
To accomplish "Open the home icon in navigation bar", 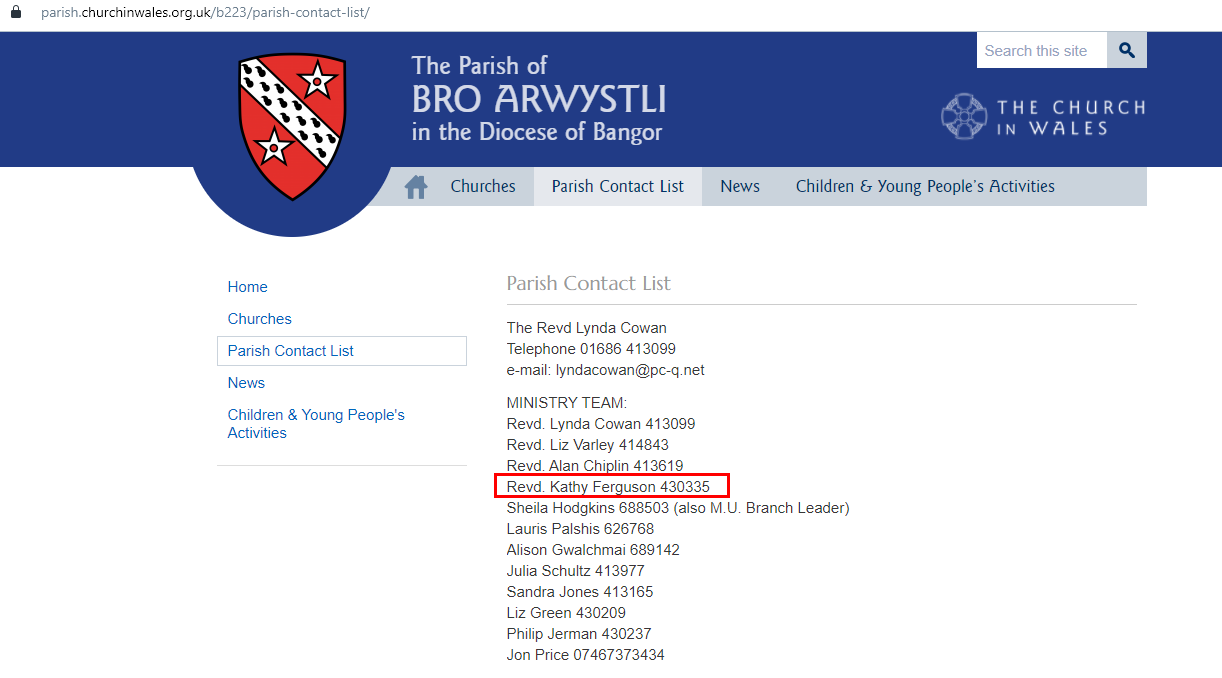I will (416, 187).
